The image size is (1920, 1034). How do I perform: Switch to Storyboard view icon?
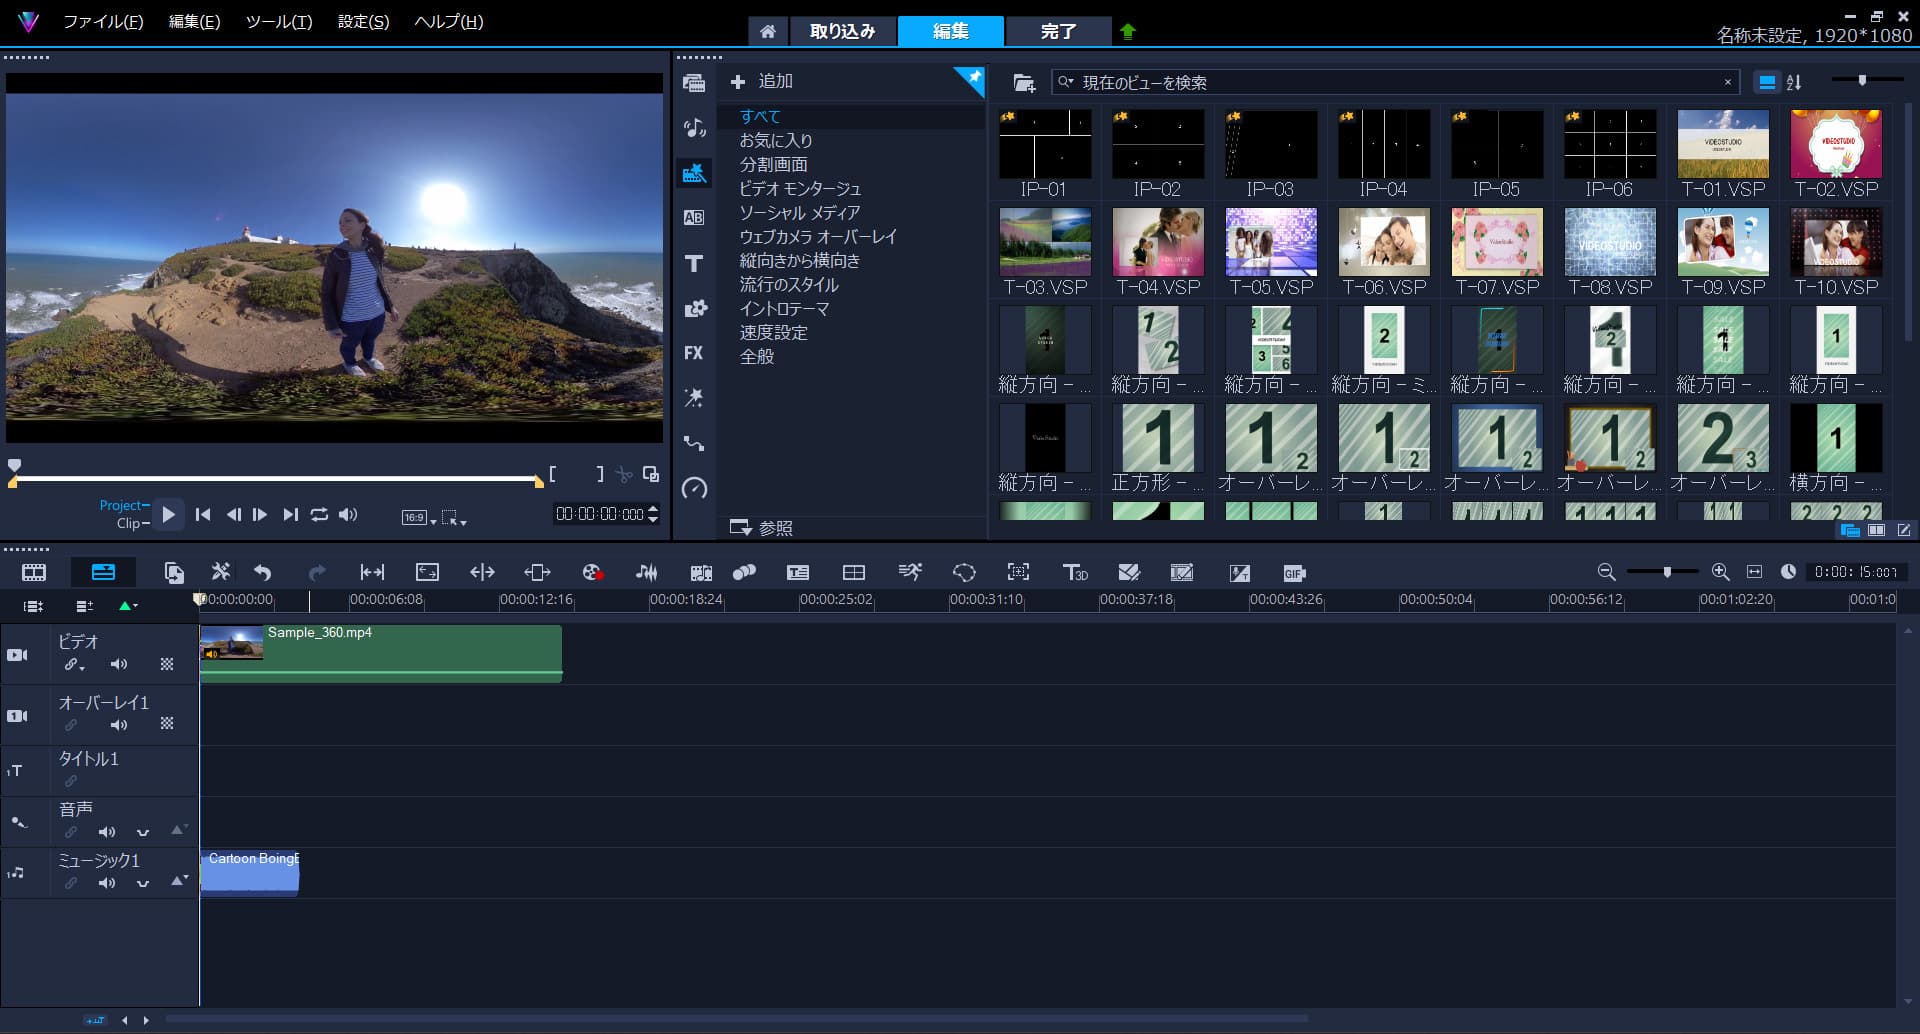34,572
